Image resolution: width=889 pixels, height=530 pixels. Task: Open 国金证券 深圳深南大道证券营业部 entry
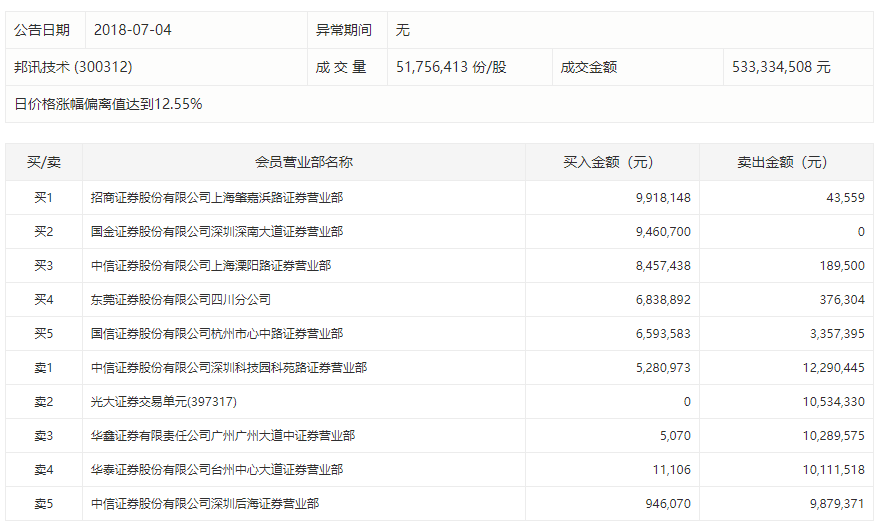point(216,232)
